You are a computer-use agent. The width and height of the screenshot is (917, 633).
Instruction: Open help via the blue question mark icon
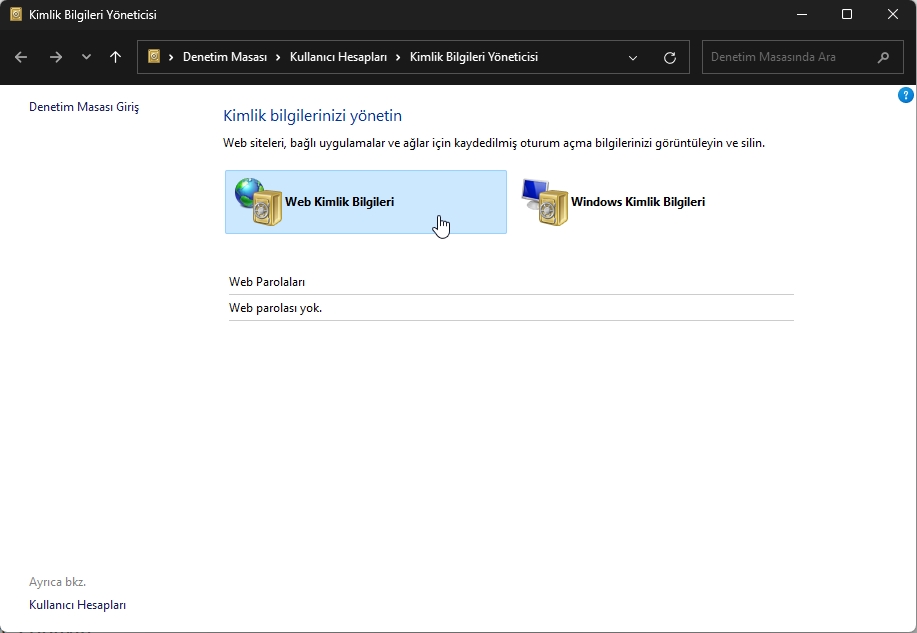905,95
